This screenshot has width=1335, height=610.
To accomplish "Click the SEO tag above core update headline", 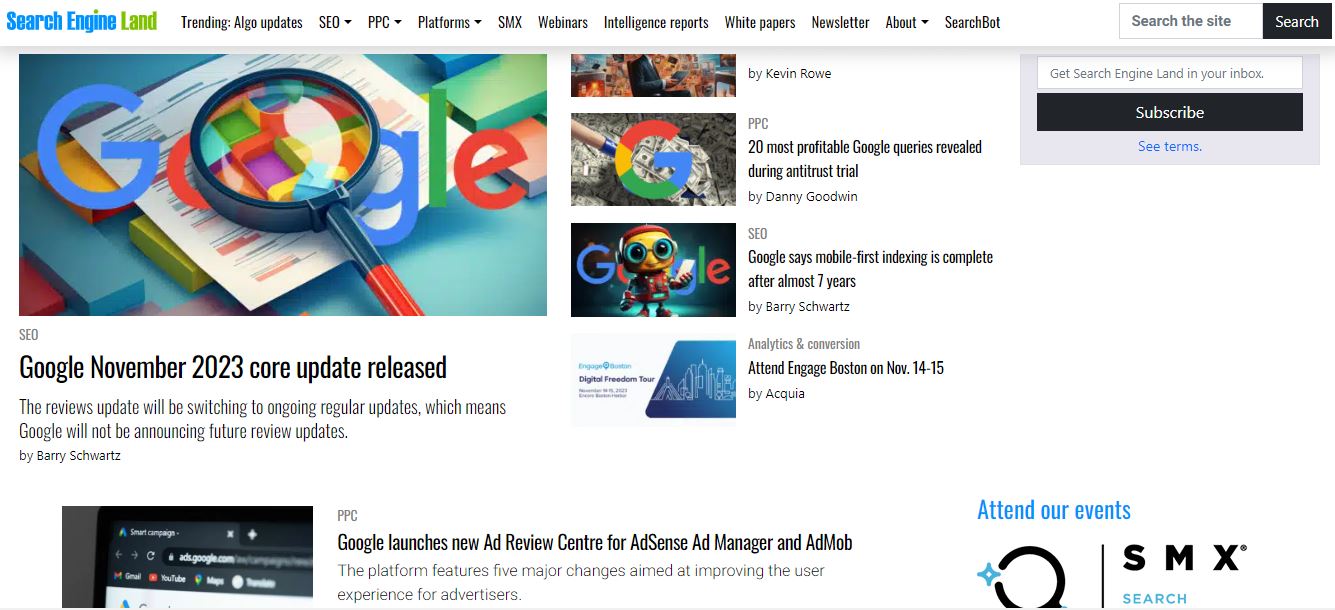I will pos(29,335).
